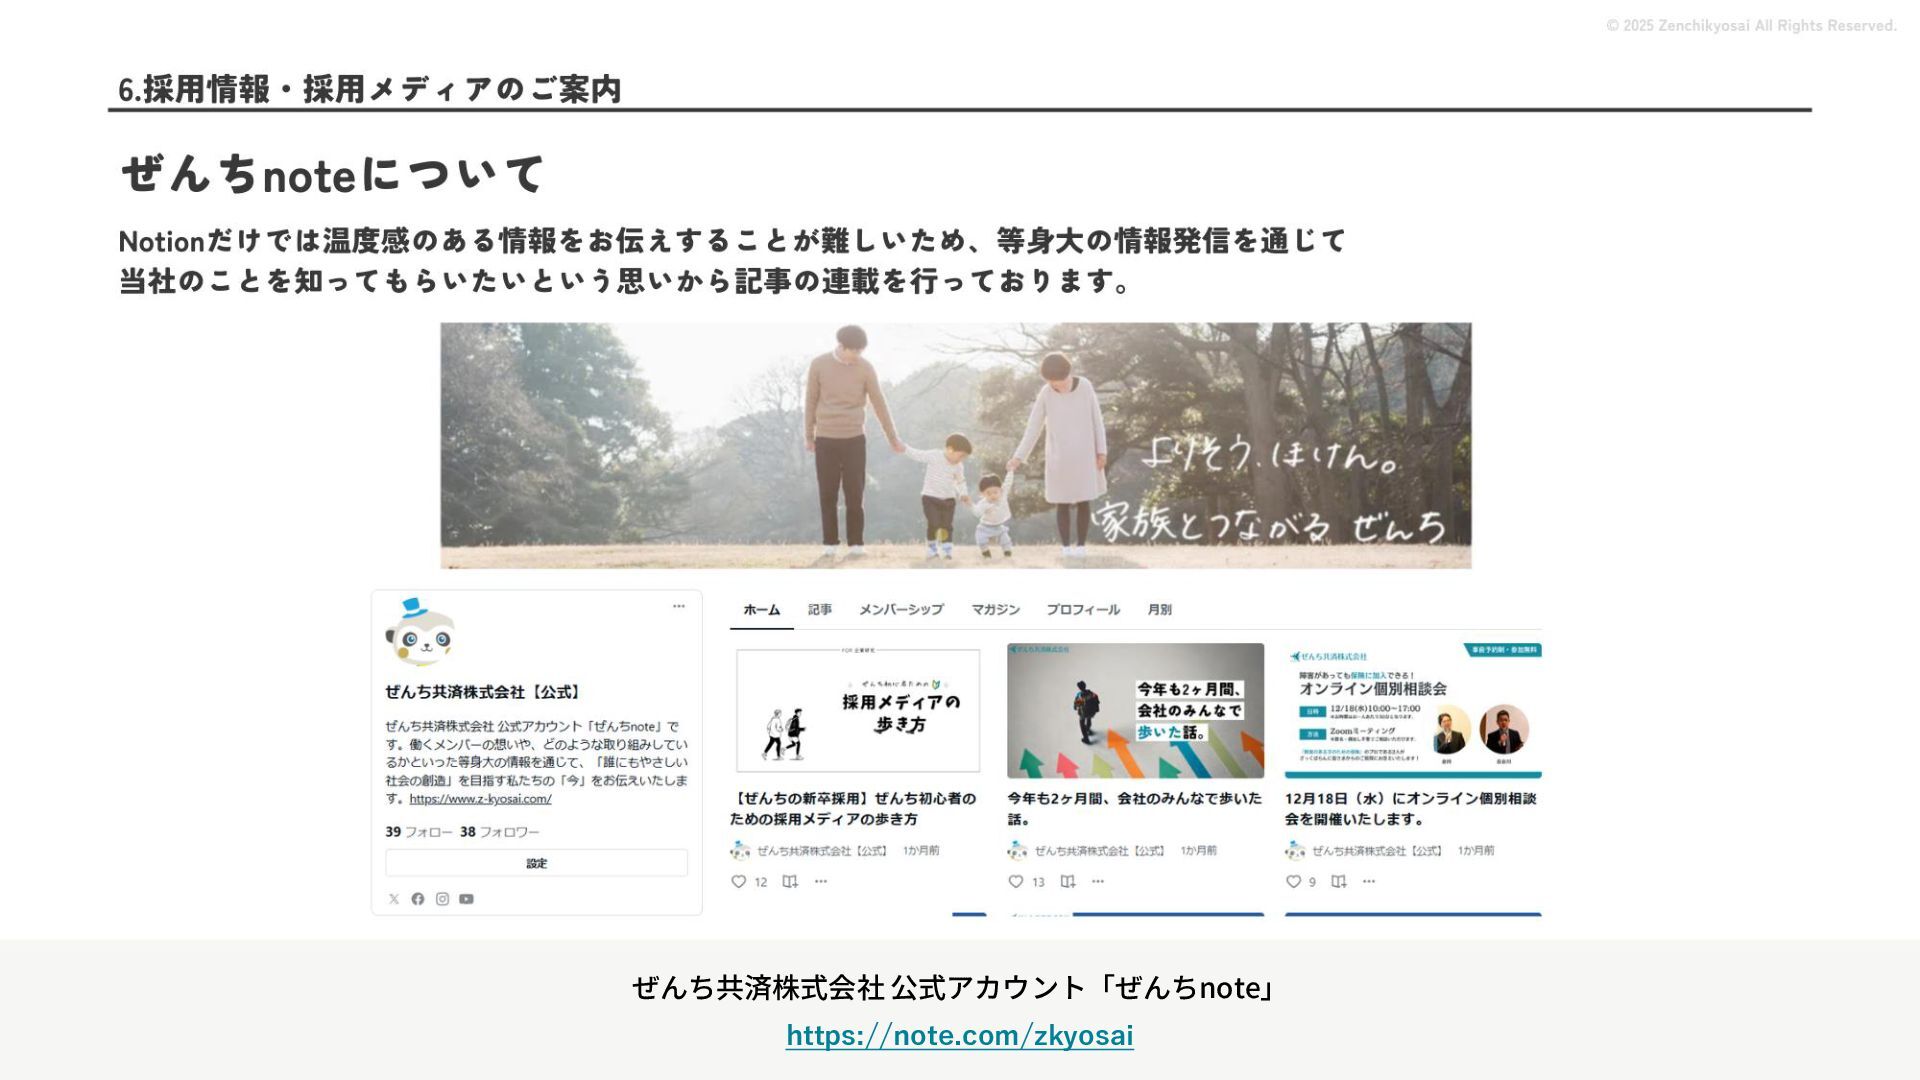
Task: Switch to the ホーム tab
Action: coord(761,610)
